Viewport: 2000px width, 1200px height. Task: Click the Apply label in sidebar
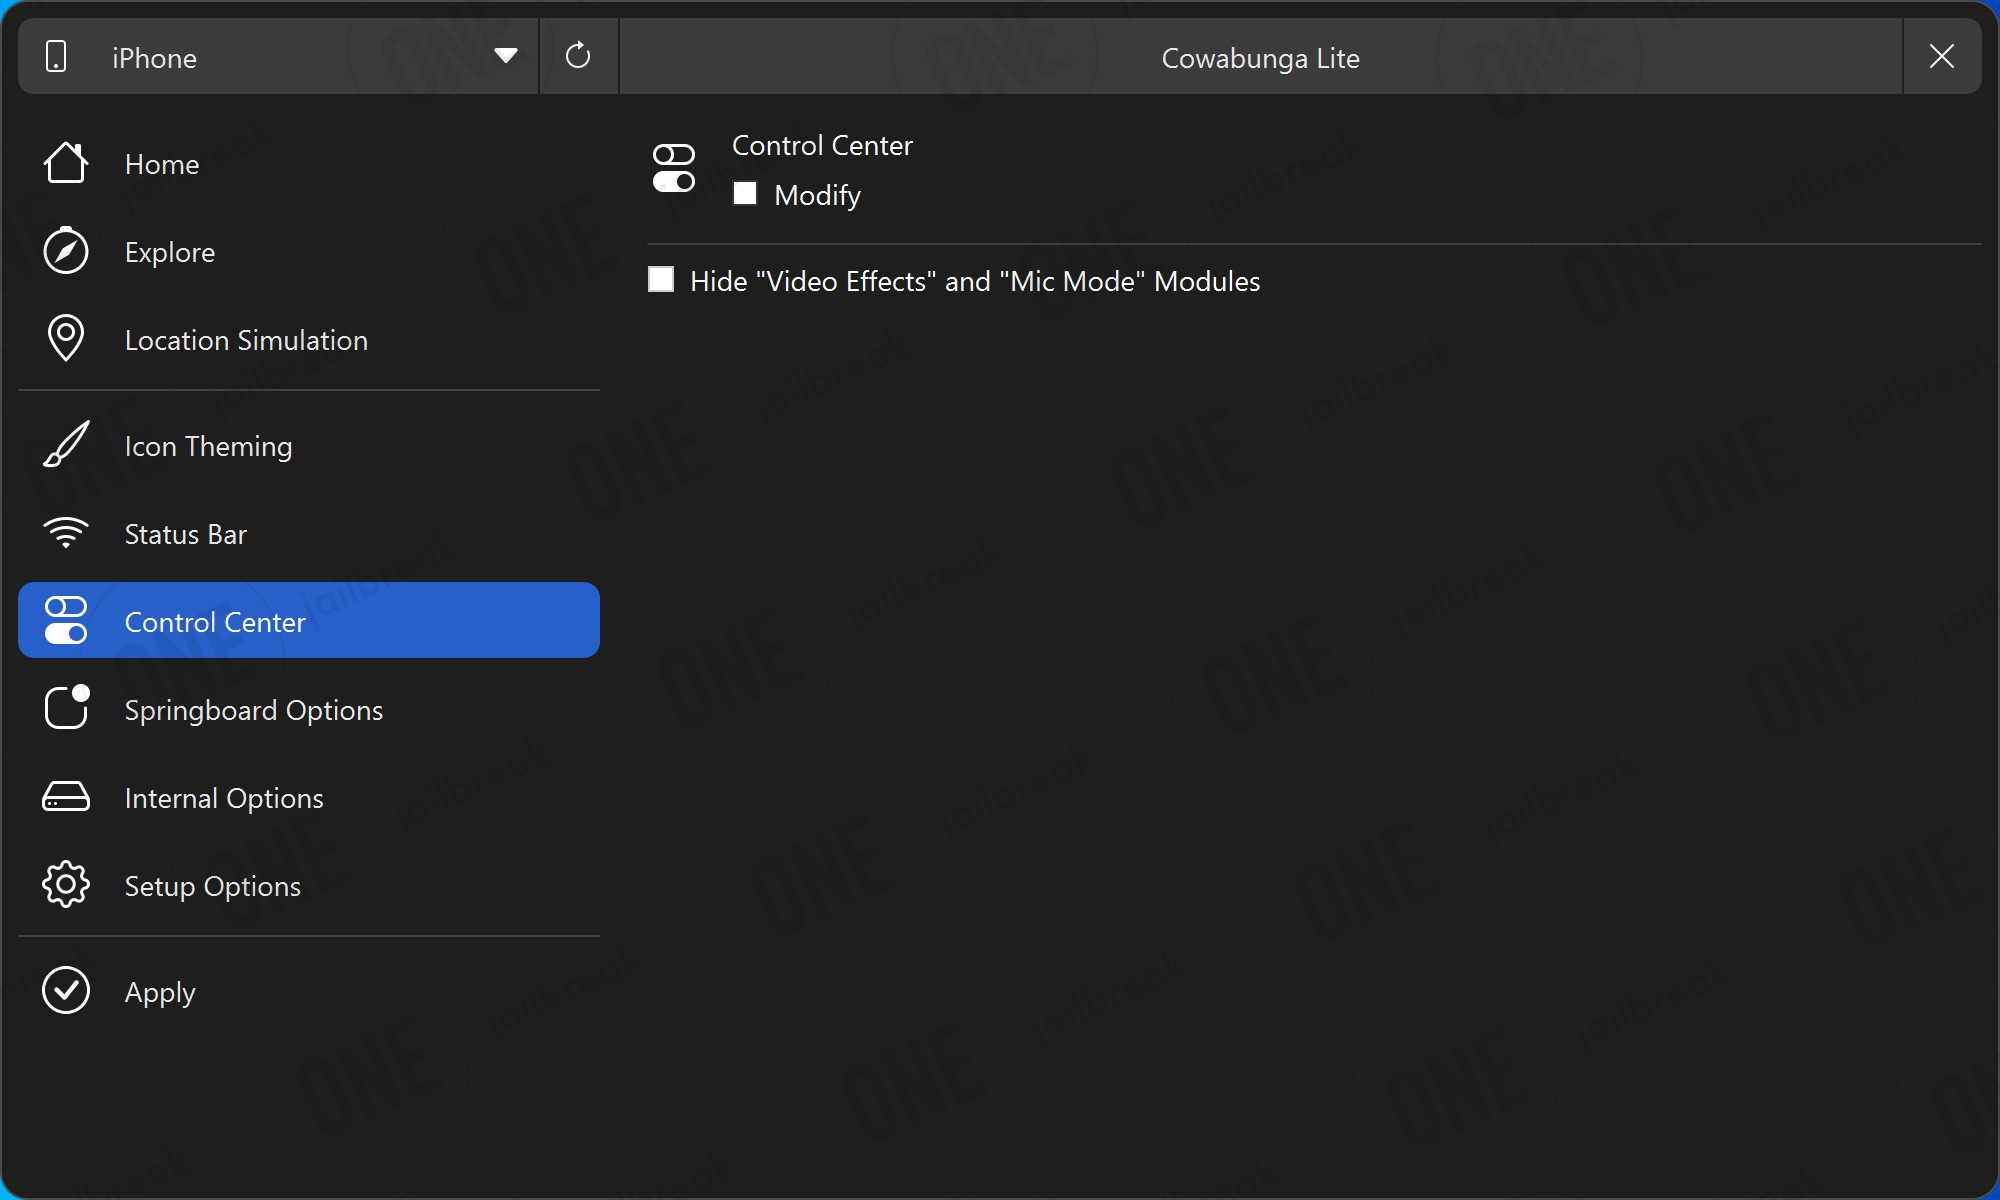(160, 993)
